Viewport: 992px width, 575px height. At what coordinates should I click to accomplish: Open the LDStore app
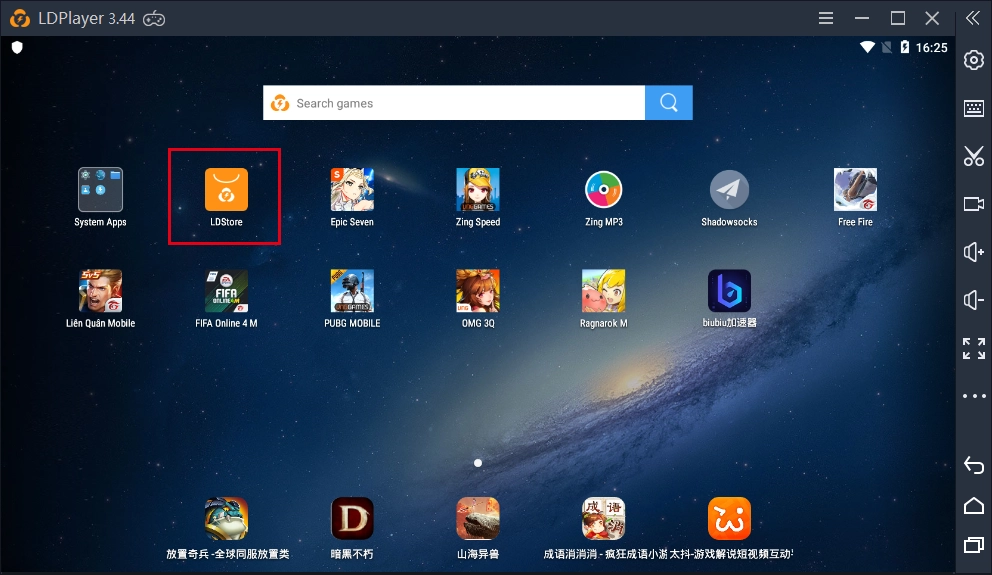click(226, 190)
